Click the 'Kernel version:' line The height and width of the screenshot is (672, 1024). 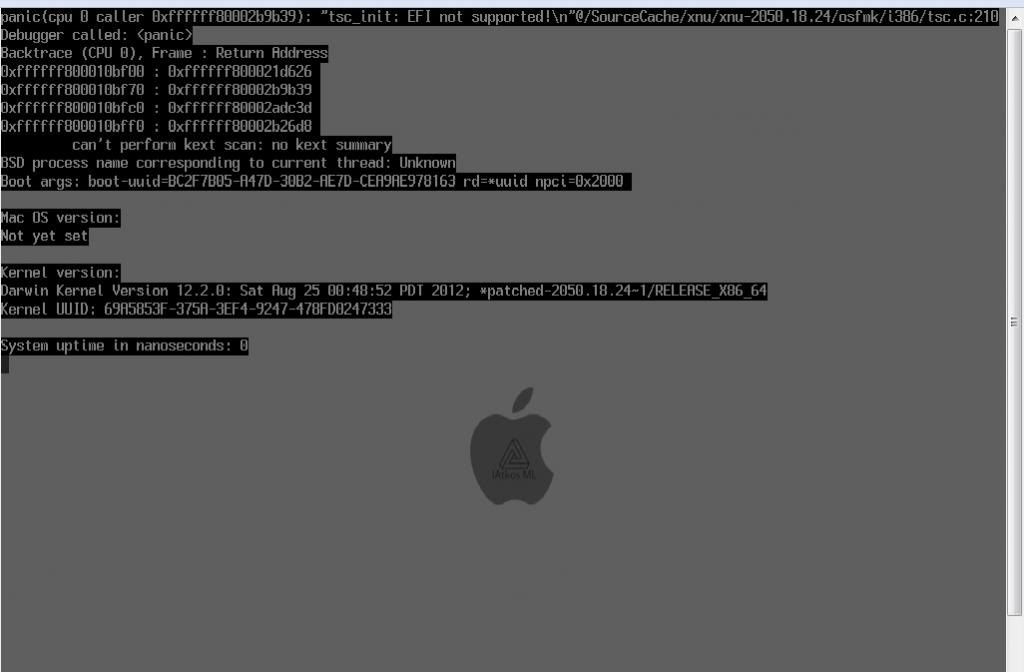click(x=60, y=272)
